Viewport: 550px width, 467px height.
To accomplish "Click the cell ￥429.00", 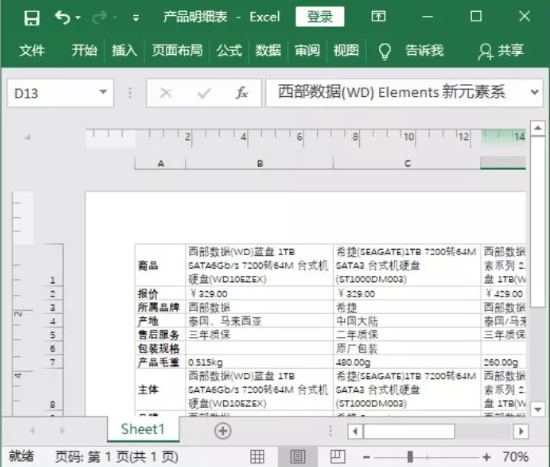I will pyautogui.click(x=504, y=294).
